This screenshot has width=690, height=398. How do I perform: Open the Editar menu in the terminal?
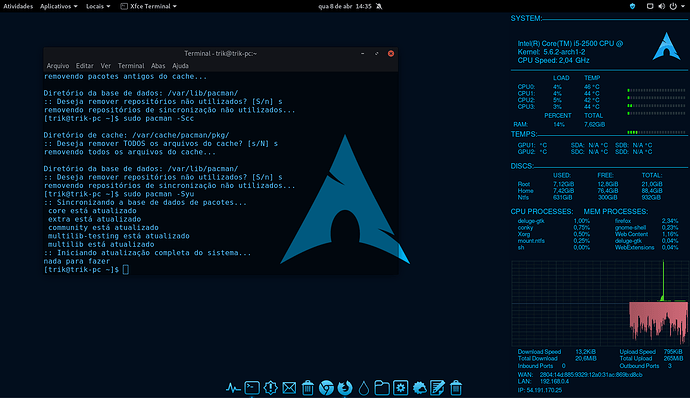(84, 66)
